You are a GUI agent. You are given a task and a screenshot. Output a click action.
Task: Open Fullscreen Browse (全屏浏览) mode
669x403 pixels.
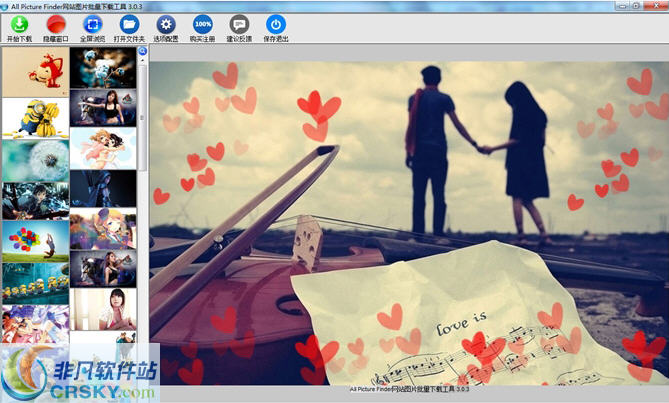93,25
